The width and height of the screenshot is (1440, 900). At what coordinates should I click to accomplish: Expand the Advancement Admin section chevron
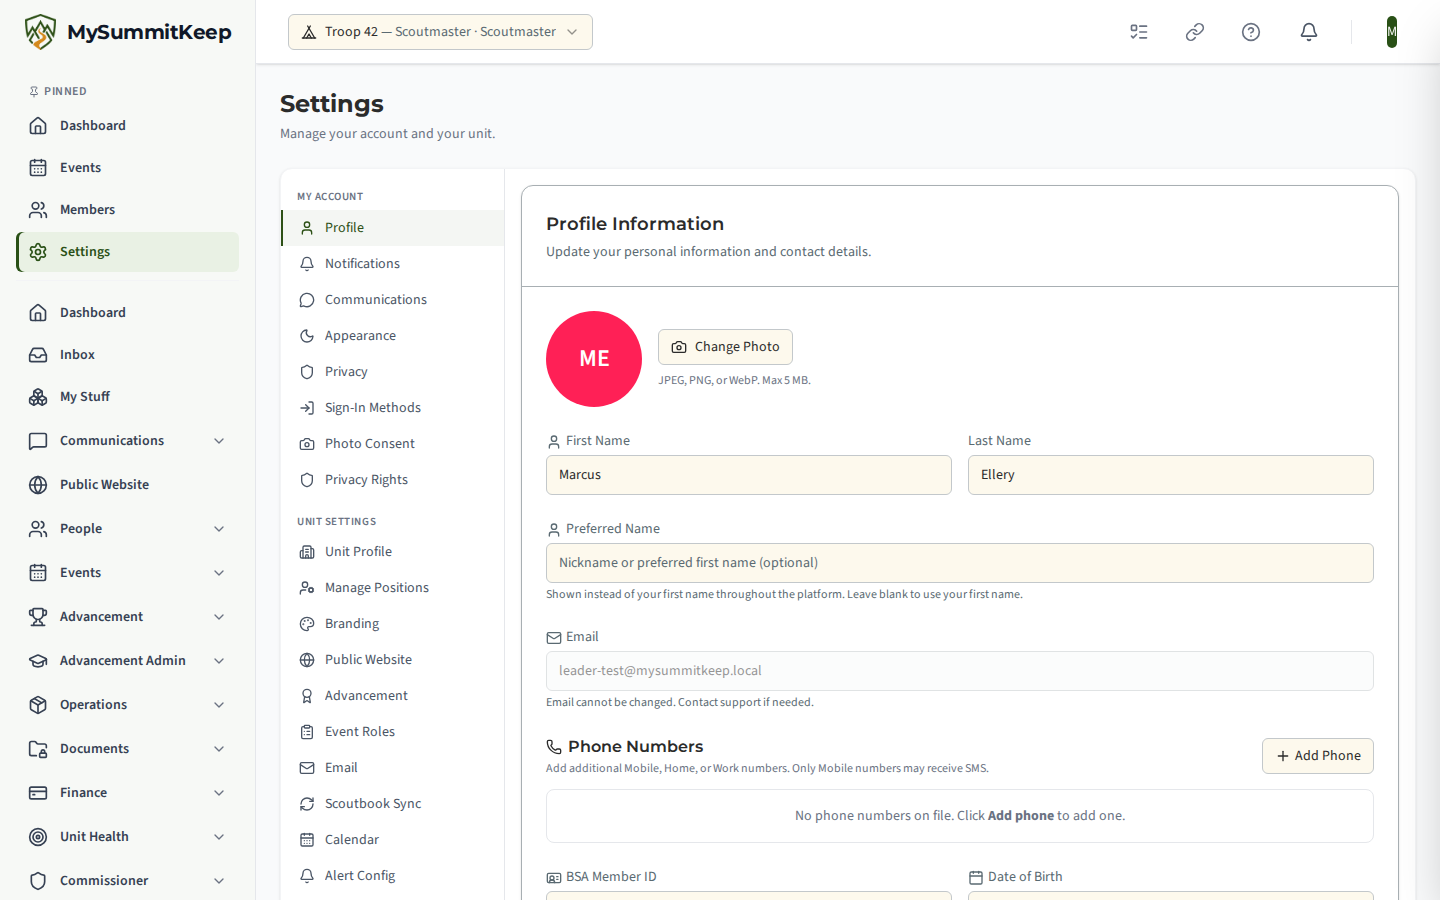[219, 661]
